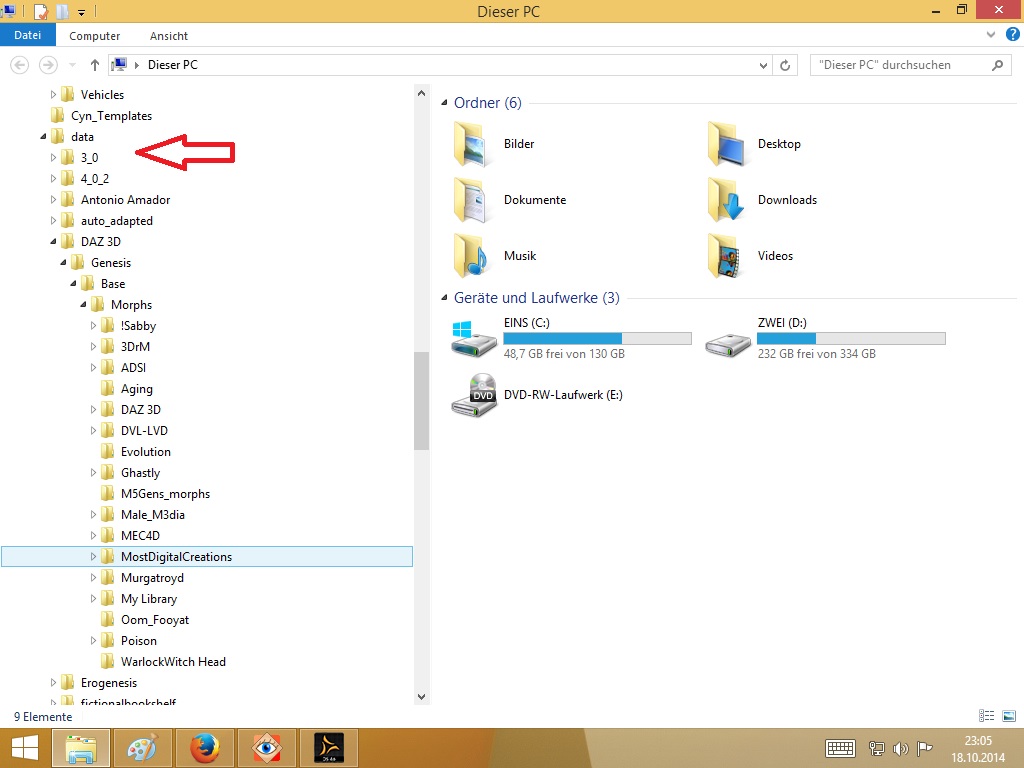Launch Firefox from the taskbar

click(x=204, y=748)
